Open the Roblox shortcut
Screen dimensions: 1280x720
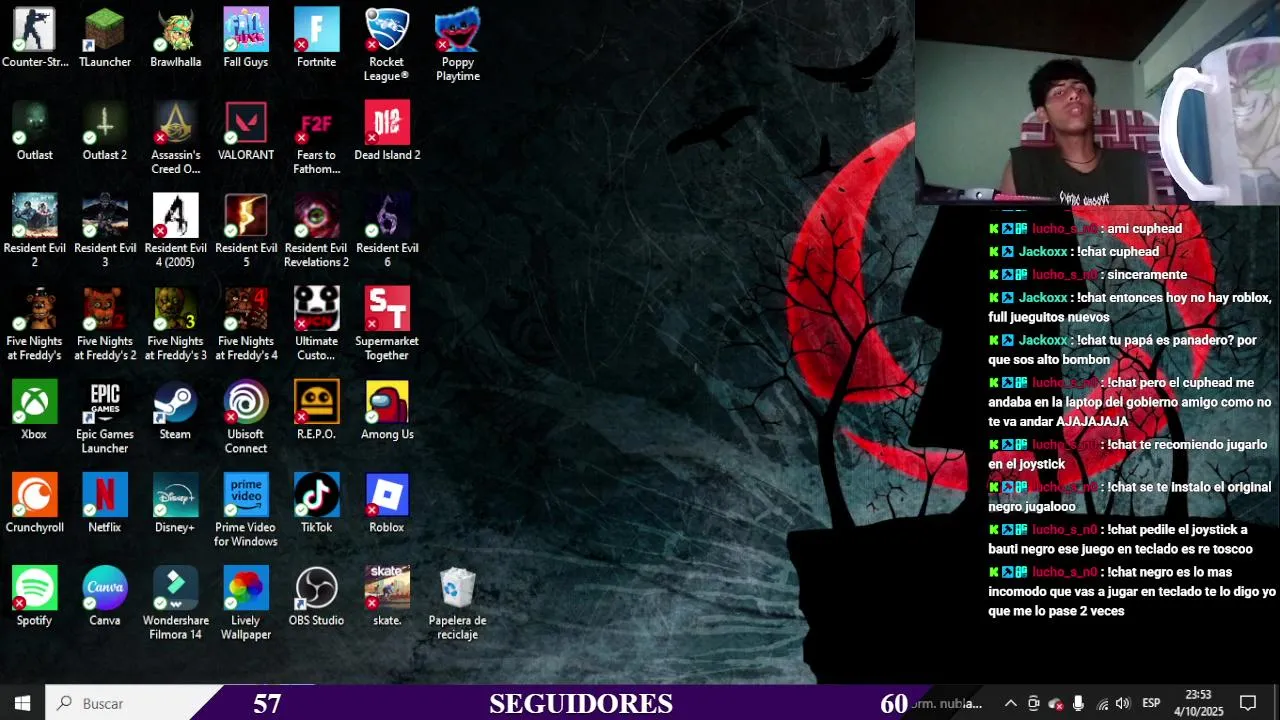point(387,504)
